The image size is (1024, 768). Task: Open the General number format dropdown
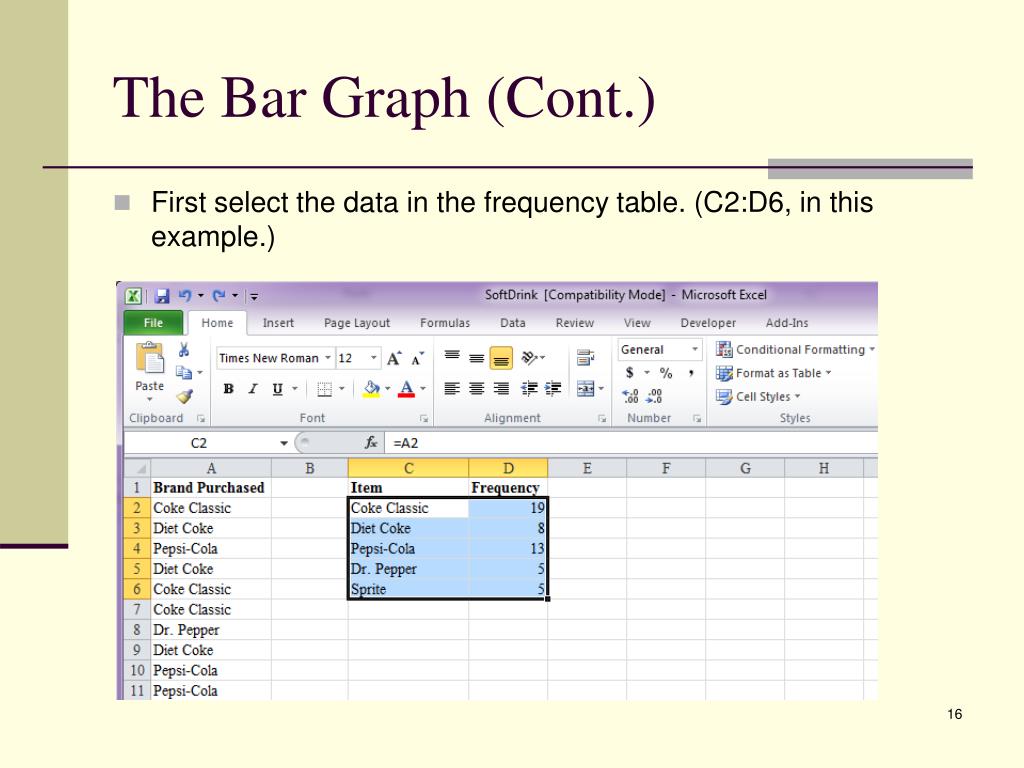(695, 349)
